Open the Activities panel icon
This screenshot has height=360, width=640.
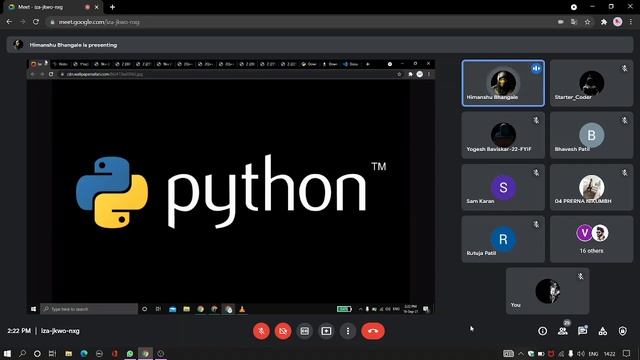(602, 331)
